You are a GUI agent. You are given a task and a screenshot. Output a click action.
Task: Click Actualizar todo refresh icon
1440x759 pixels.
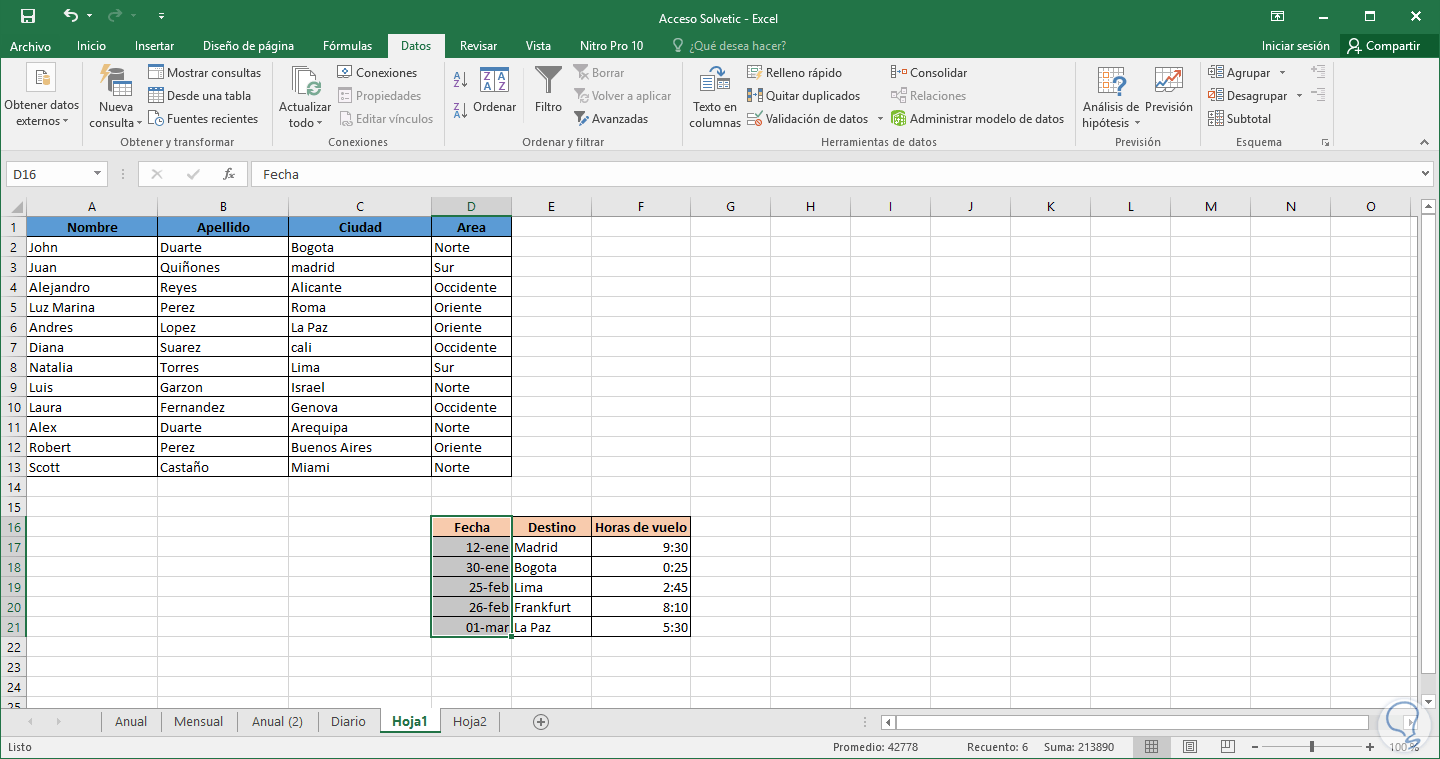coord(304,96)
